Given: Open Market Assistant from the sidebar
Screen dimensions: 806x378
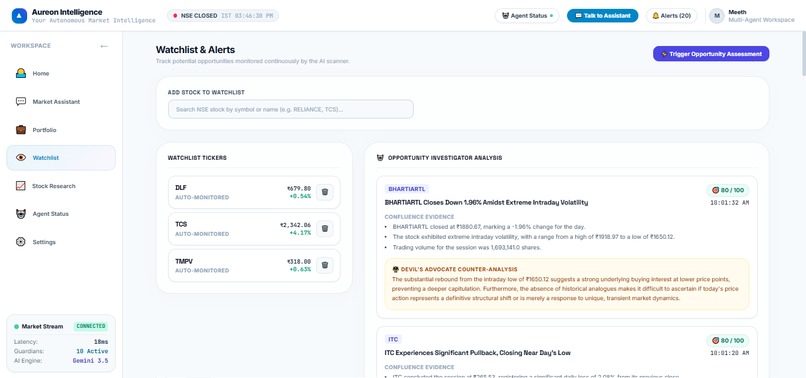Looking at the screenshot, I should tap(61, 102).
